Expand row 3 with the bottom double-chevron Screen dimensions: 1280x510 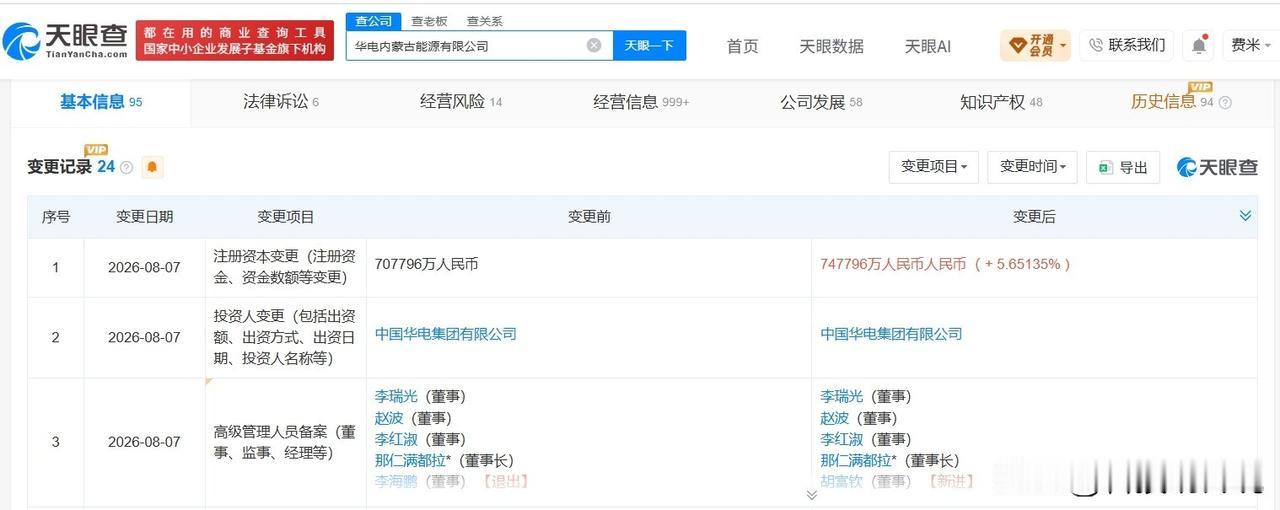[x=812, y=494]
